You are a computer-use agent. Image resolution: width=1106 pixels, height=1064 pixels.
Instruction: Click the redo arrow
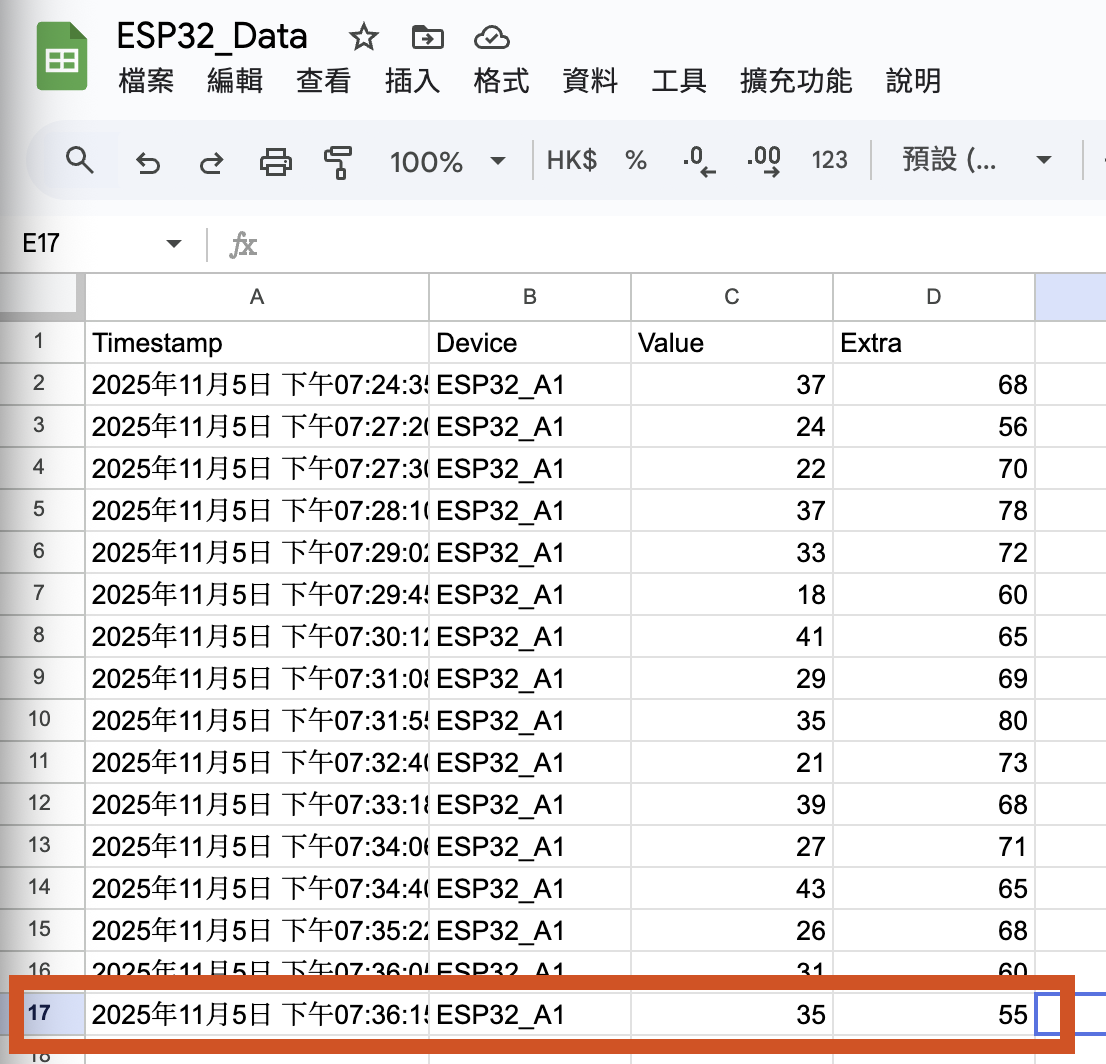(211, 162)
